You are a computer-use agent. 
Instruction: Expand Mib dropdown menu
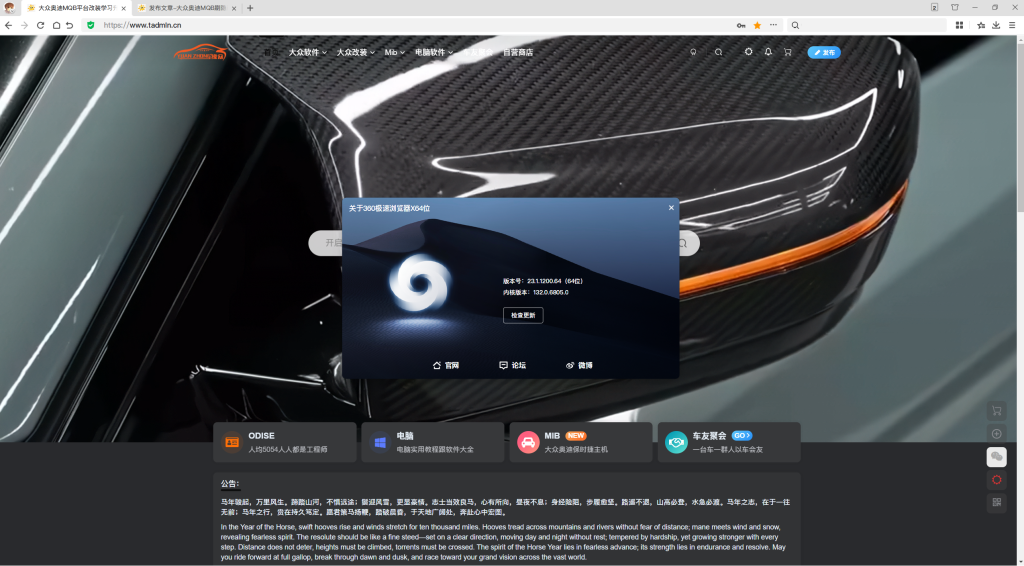[x=394, y=52]
